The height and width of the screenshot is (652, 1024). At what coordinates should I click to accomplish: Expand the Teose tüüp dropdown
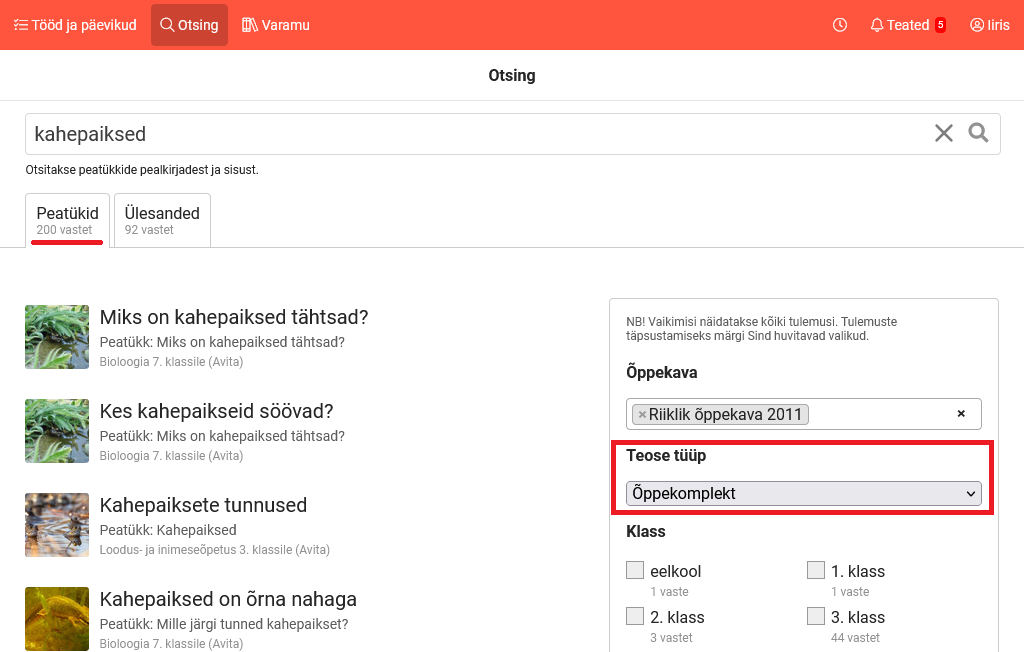coord(804,493)
